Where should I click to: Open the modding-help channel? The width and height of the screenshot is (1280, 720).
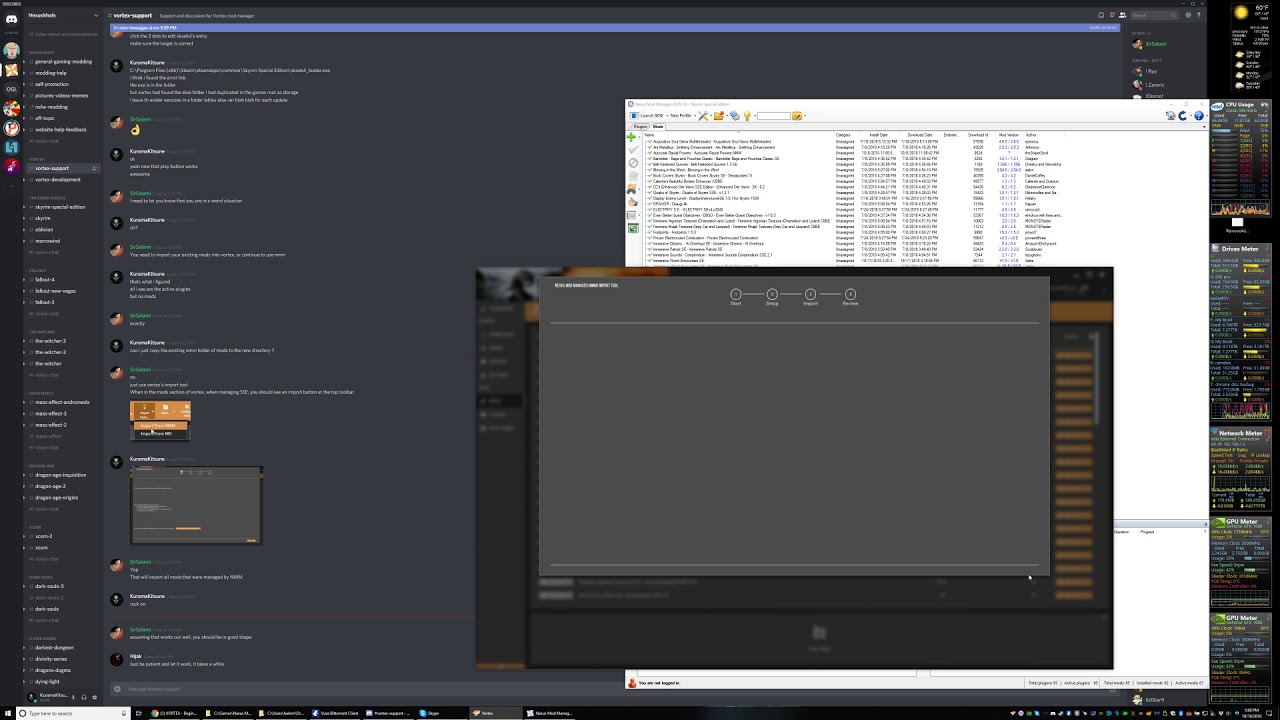pyautogui.click(x=50, y=73)
